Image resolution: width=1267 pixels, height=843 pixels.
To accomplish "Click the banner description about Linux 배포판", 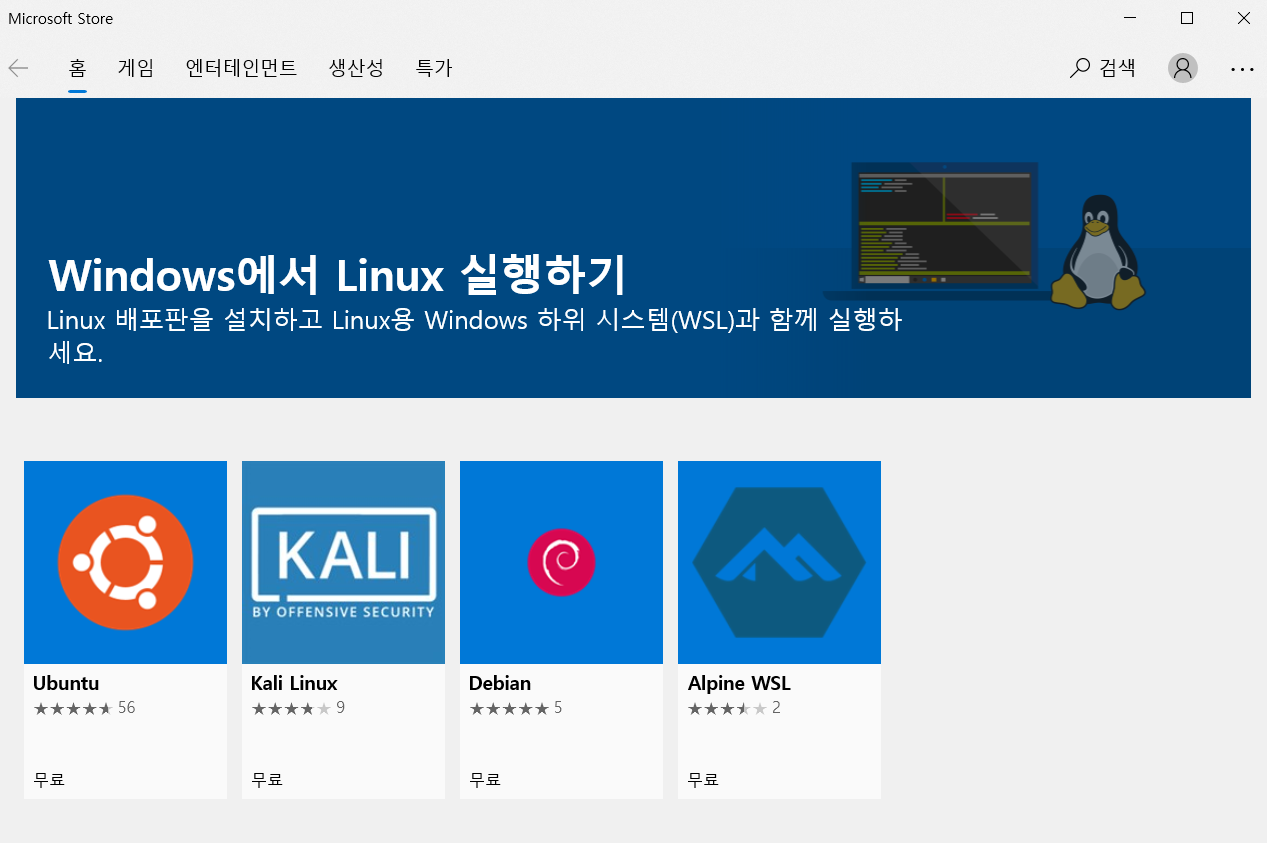I will click(475, 336).
